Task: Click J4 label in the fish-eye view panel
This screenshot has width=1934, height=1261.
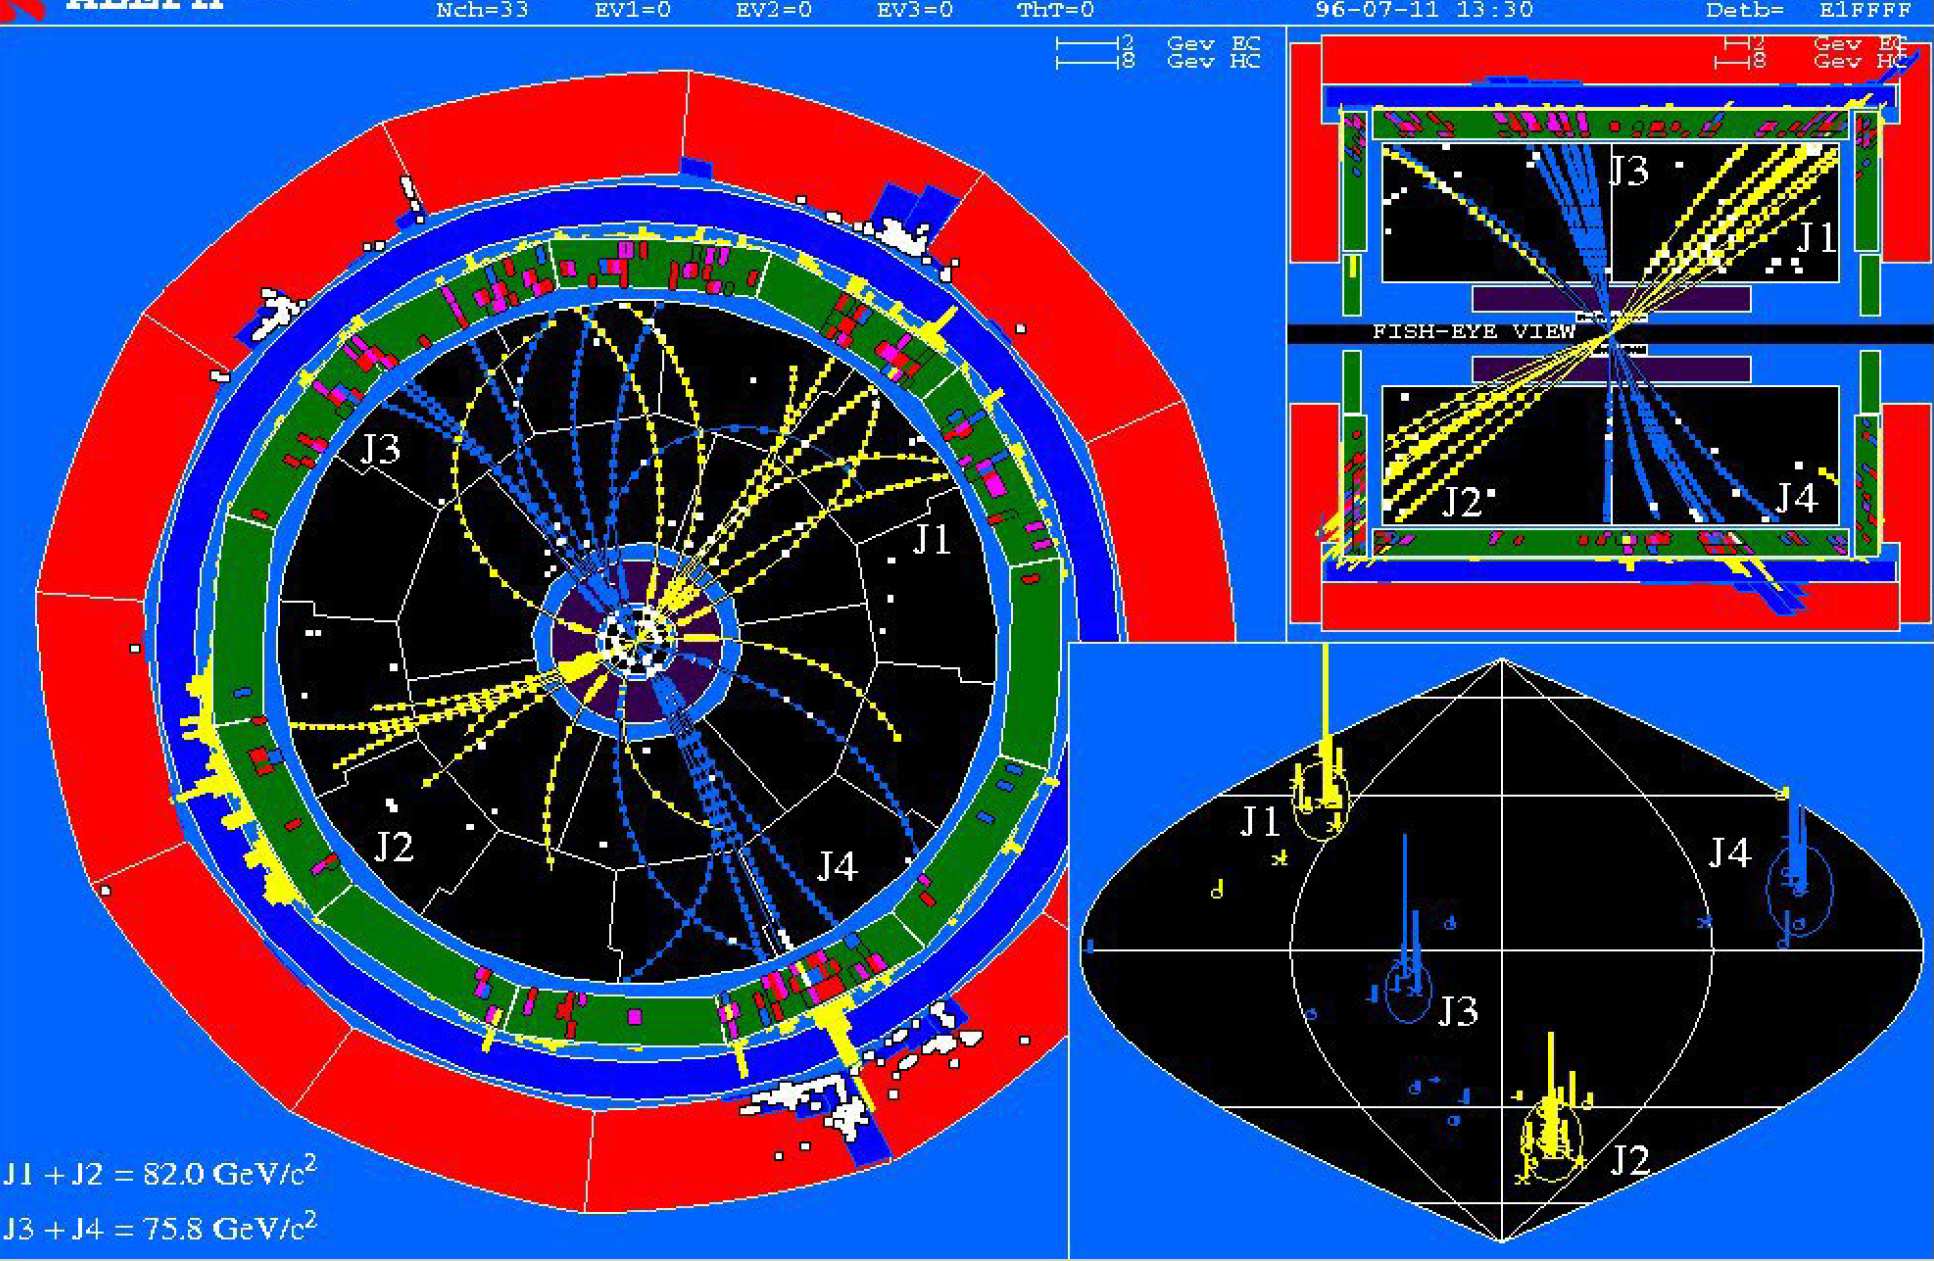Action: coord(1796,498)
